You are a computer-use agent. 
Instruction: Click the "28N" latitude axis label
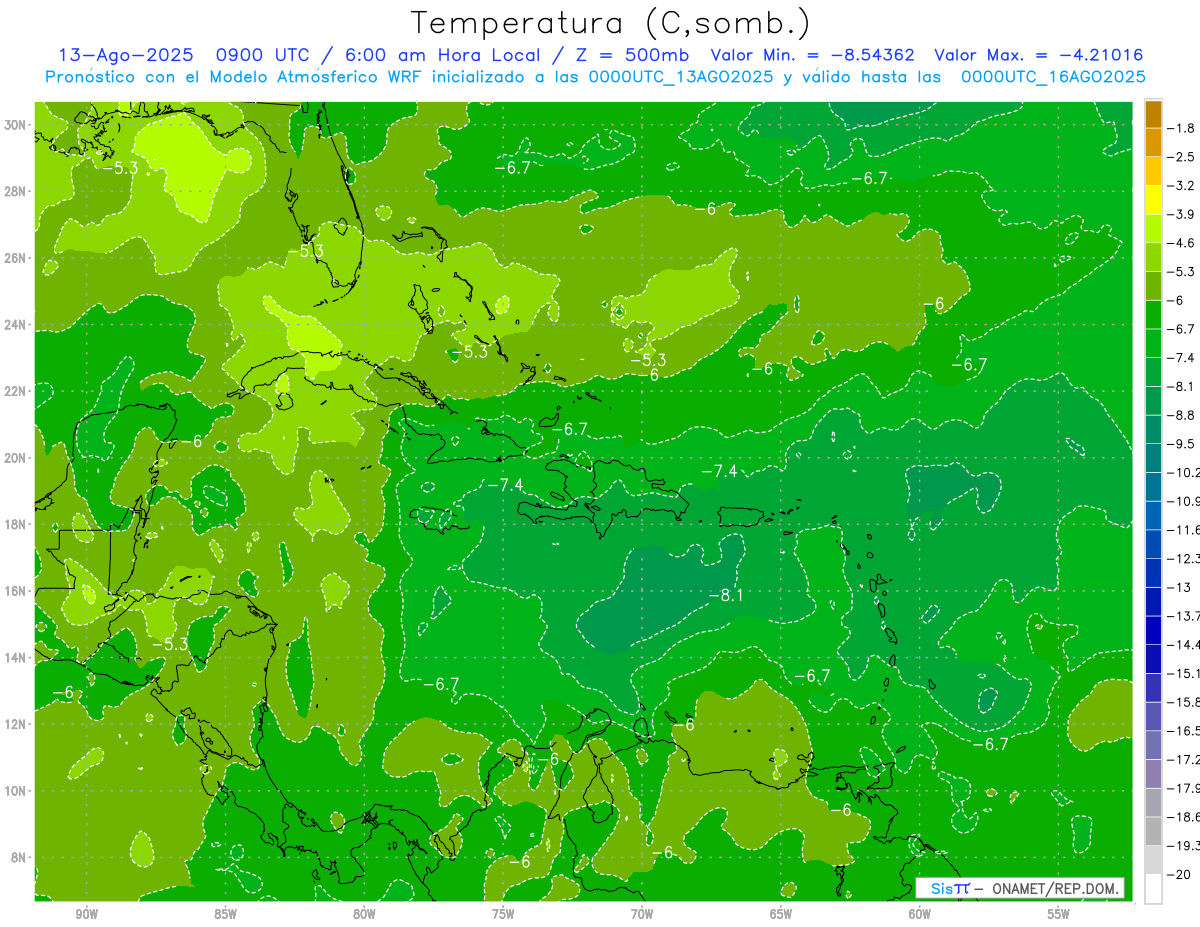(16, 191)
